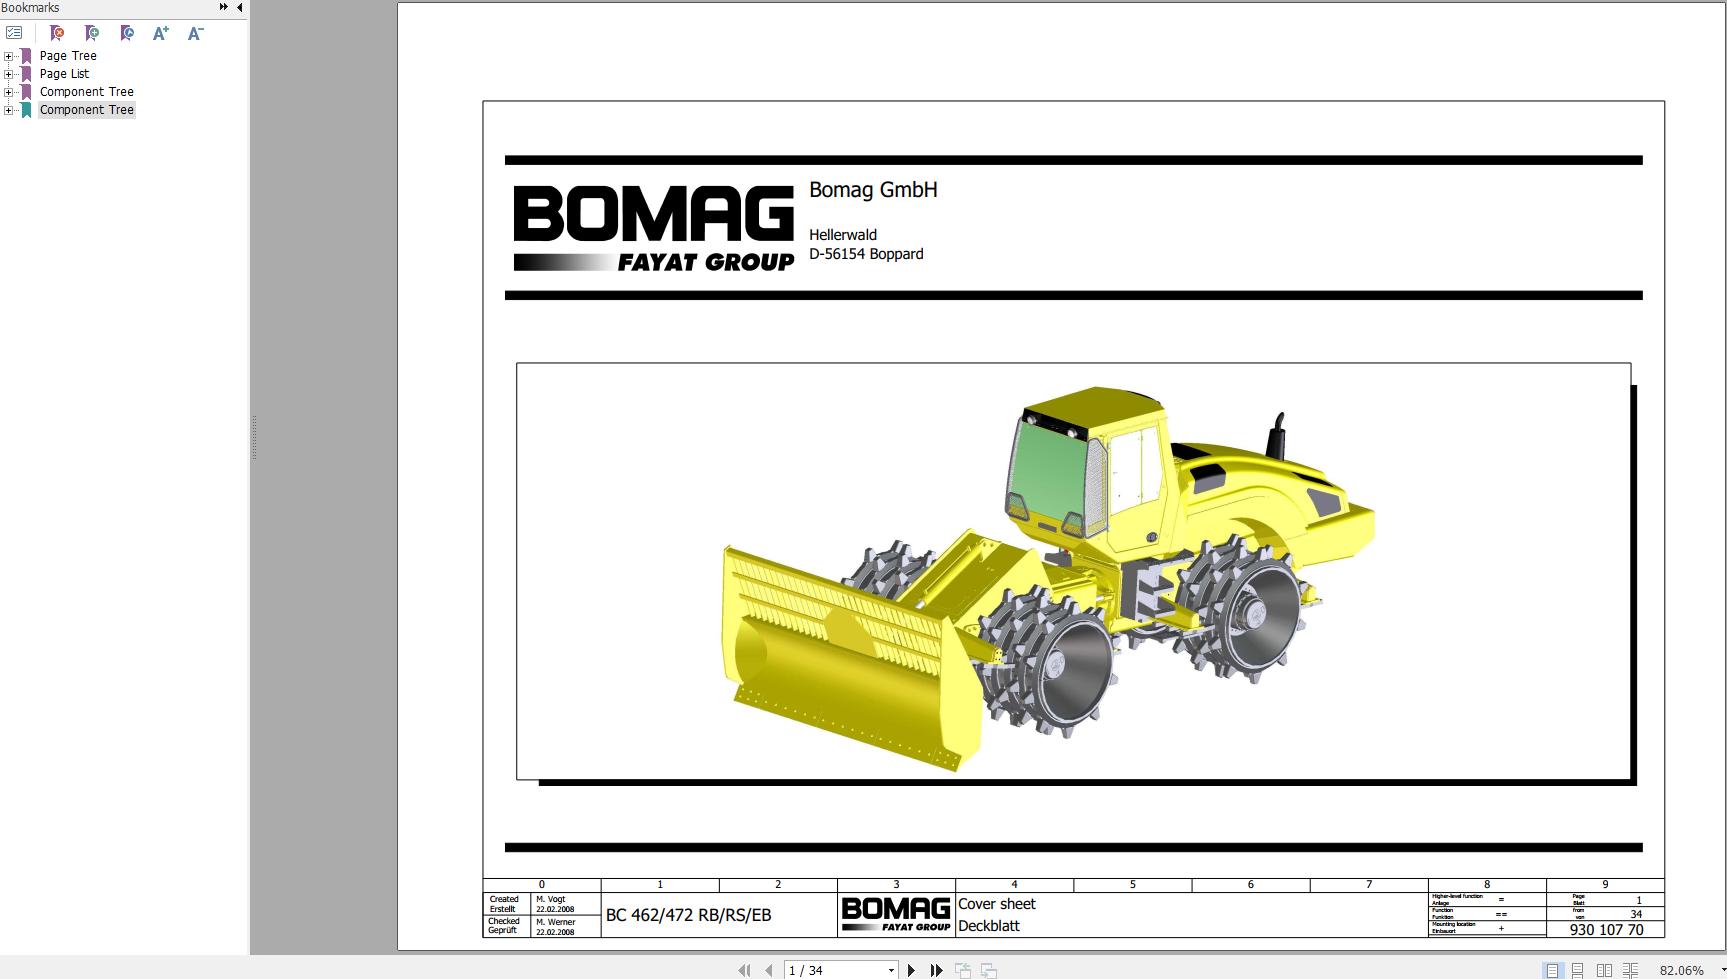Image resolution: width=1727 pixels, height=979 pixels.
Task: Click the document number '930 107 70'
Action: tap(1606, 930)
